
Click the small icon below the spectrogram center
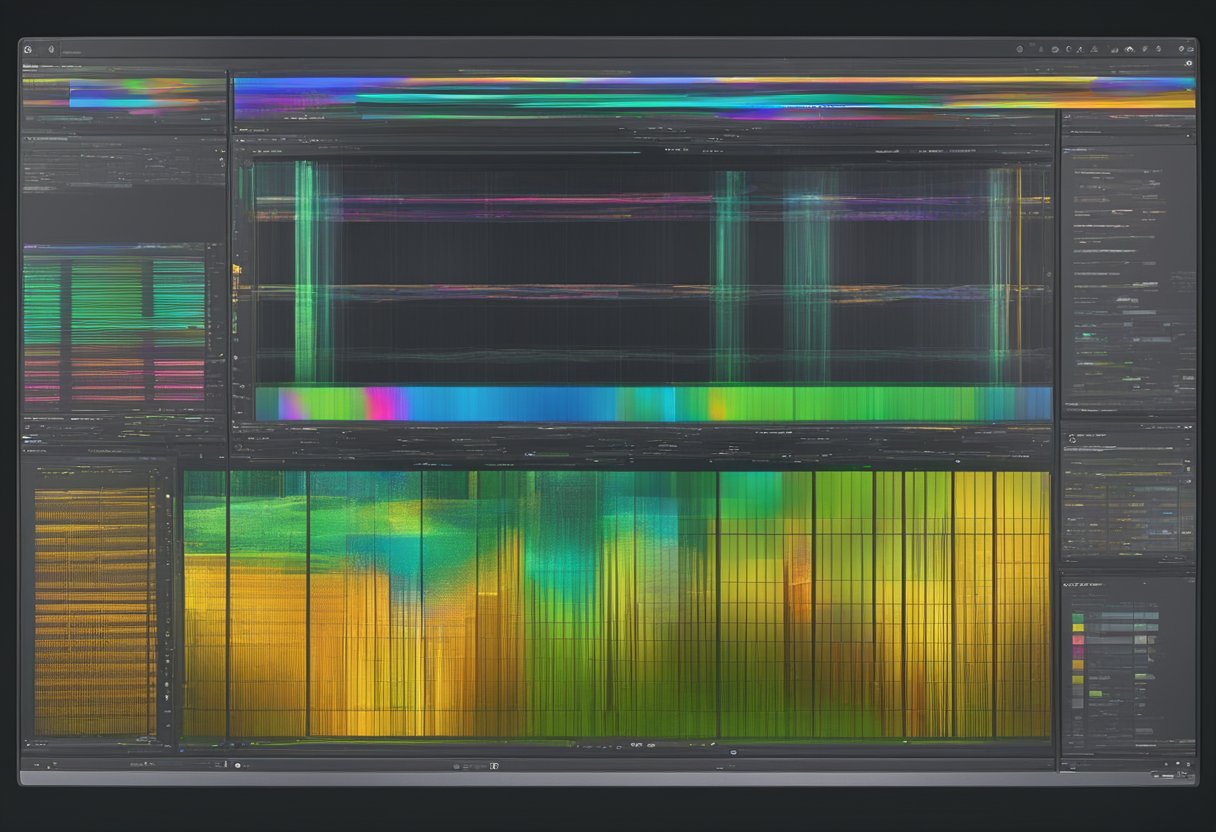[x=733, y=751]
